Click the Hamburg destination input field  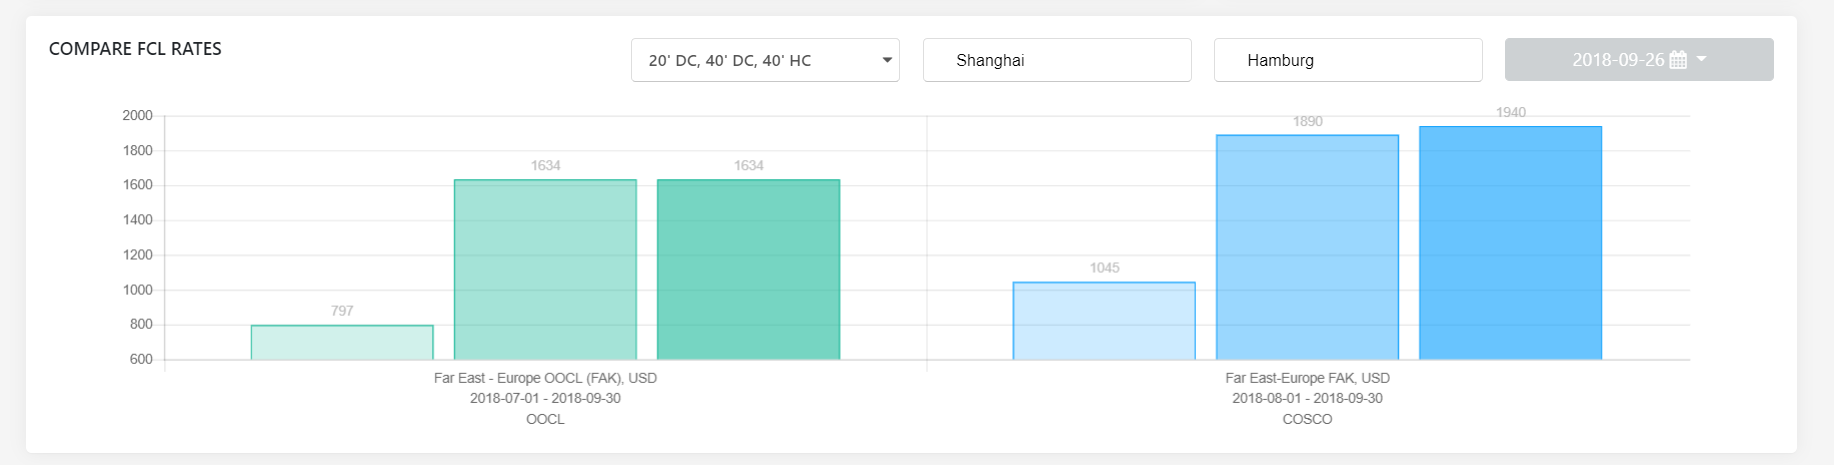tap(1348, 60)
